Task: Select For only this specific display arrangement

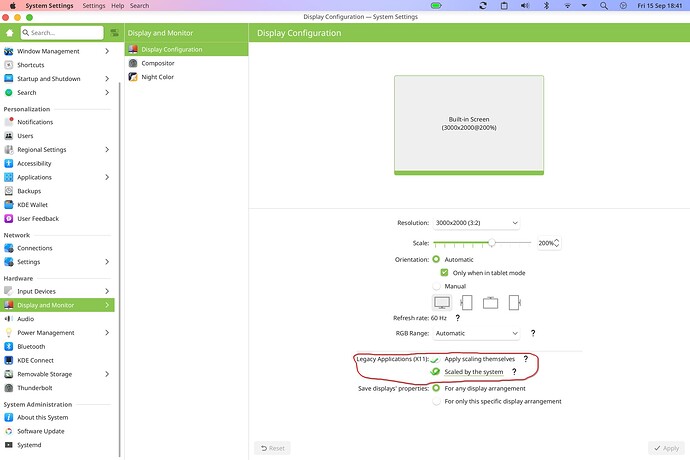Action: tap(436, 401)
